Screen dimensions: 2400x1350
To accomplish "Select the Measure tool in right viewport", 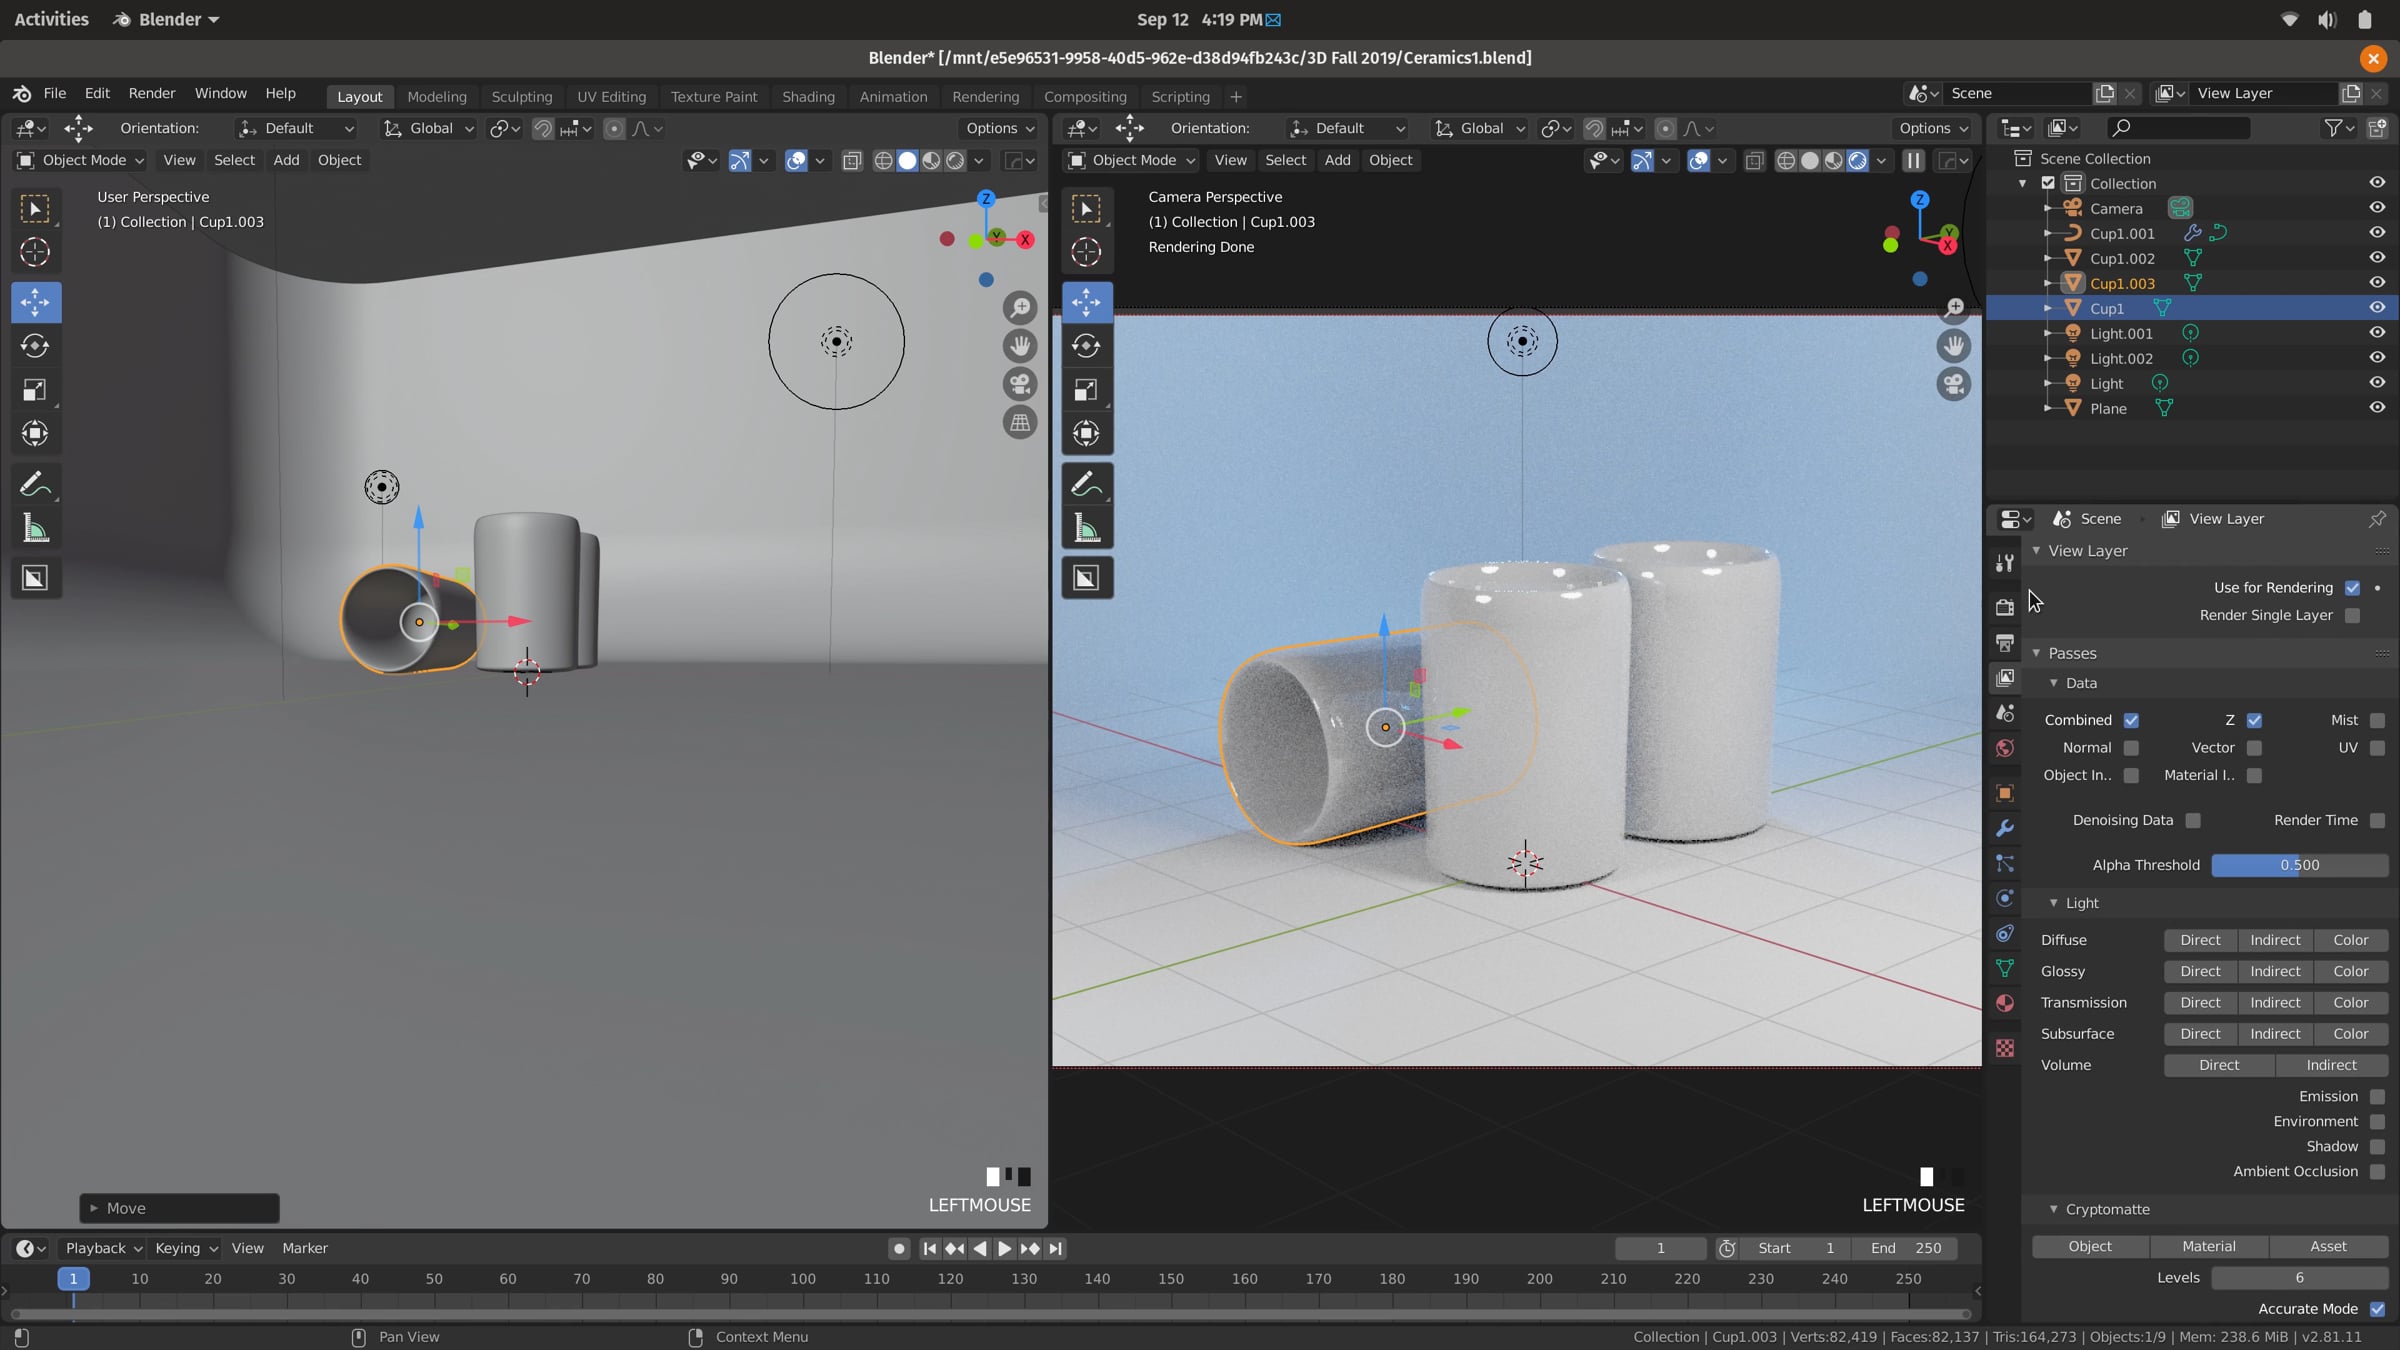I will [x=1086, y=528].
